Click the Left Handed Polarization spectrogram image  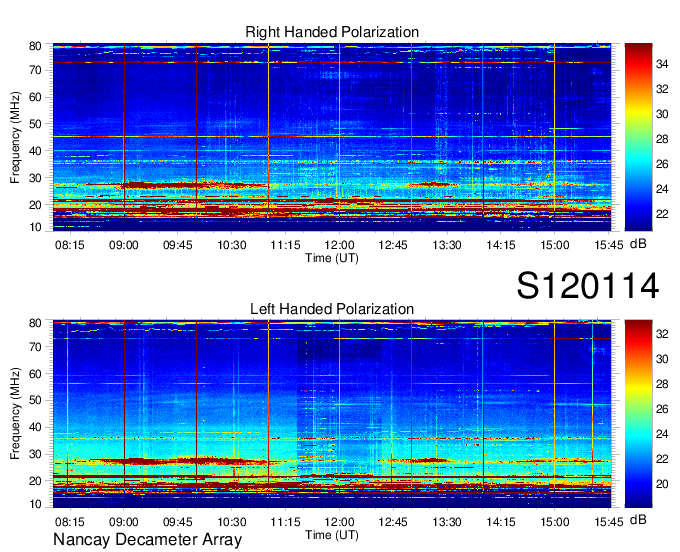(x=332, y=414)
